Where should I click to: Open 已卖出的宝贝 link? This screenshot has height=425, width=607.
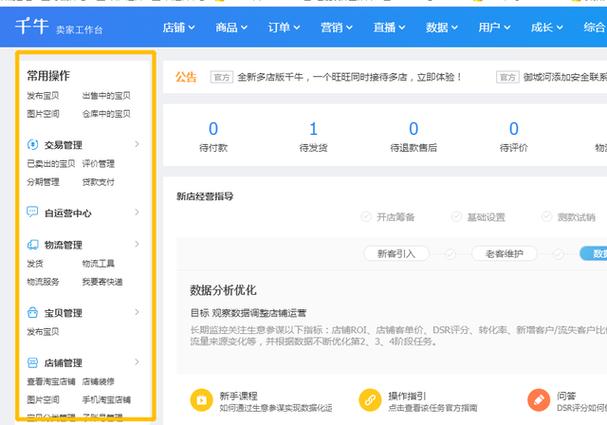point(51,164)
